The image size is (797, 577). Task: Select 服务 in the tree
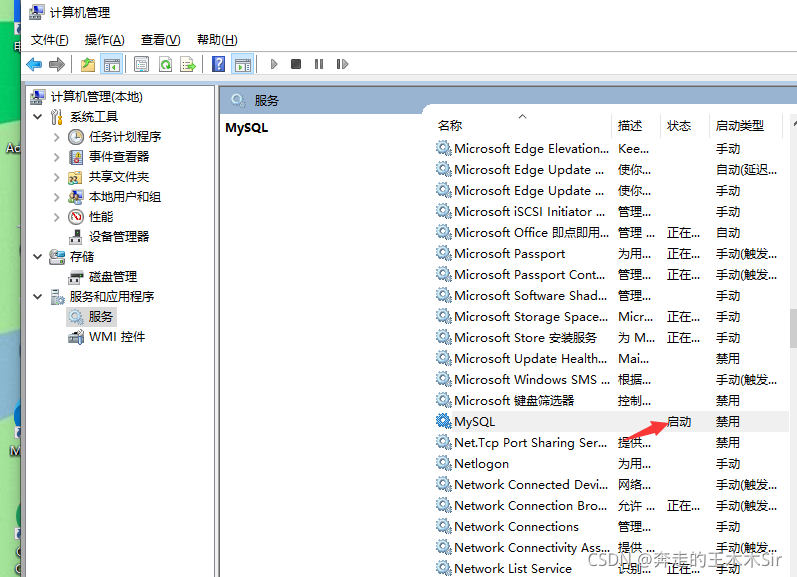pos(100,317)
